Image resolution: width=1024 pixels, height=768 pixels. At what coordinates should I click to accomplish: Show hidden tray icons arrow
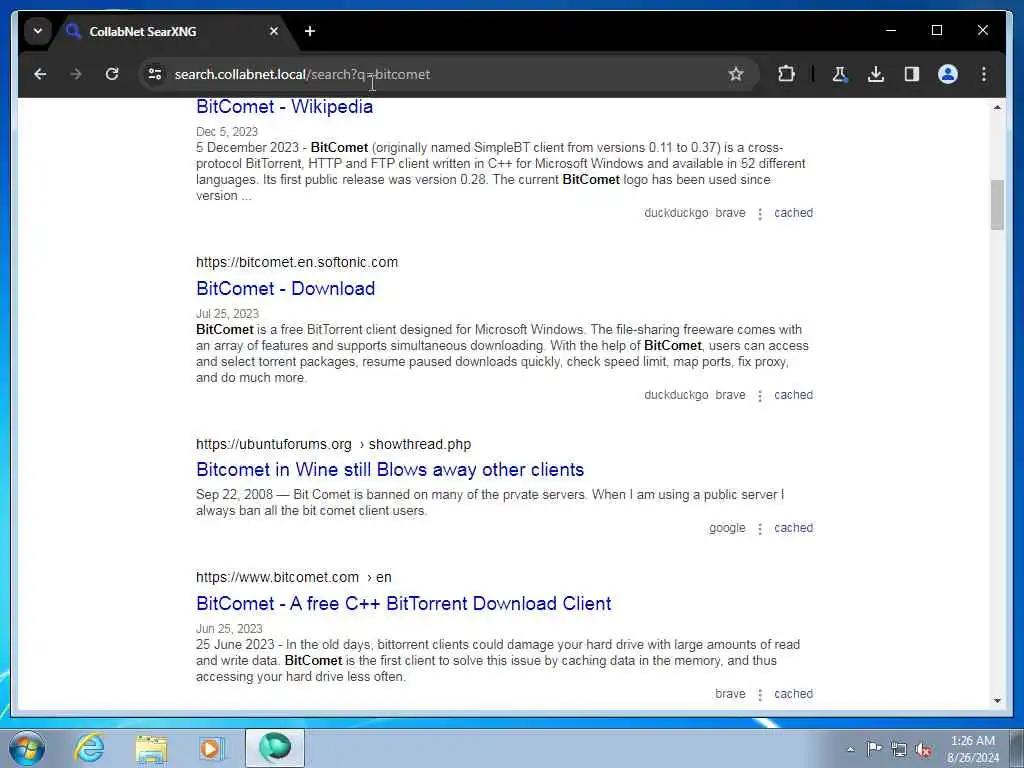850,749
